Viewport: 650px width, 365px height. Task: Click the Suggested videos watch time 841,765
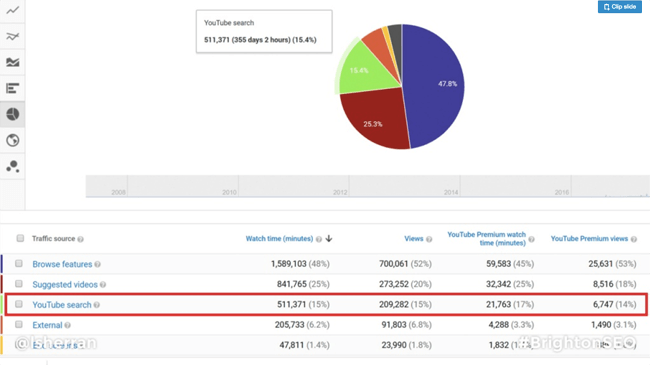tap(292, 284)
